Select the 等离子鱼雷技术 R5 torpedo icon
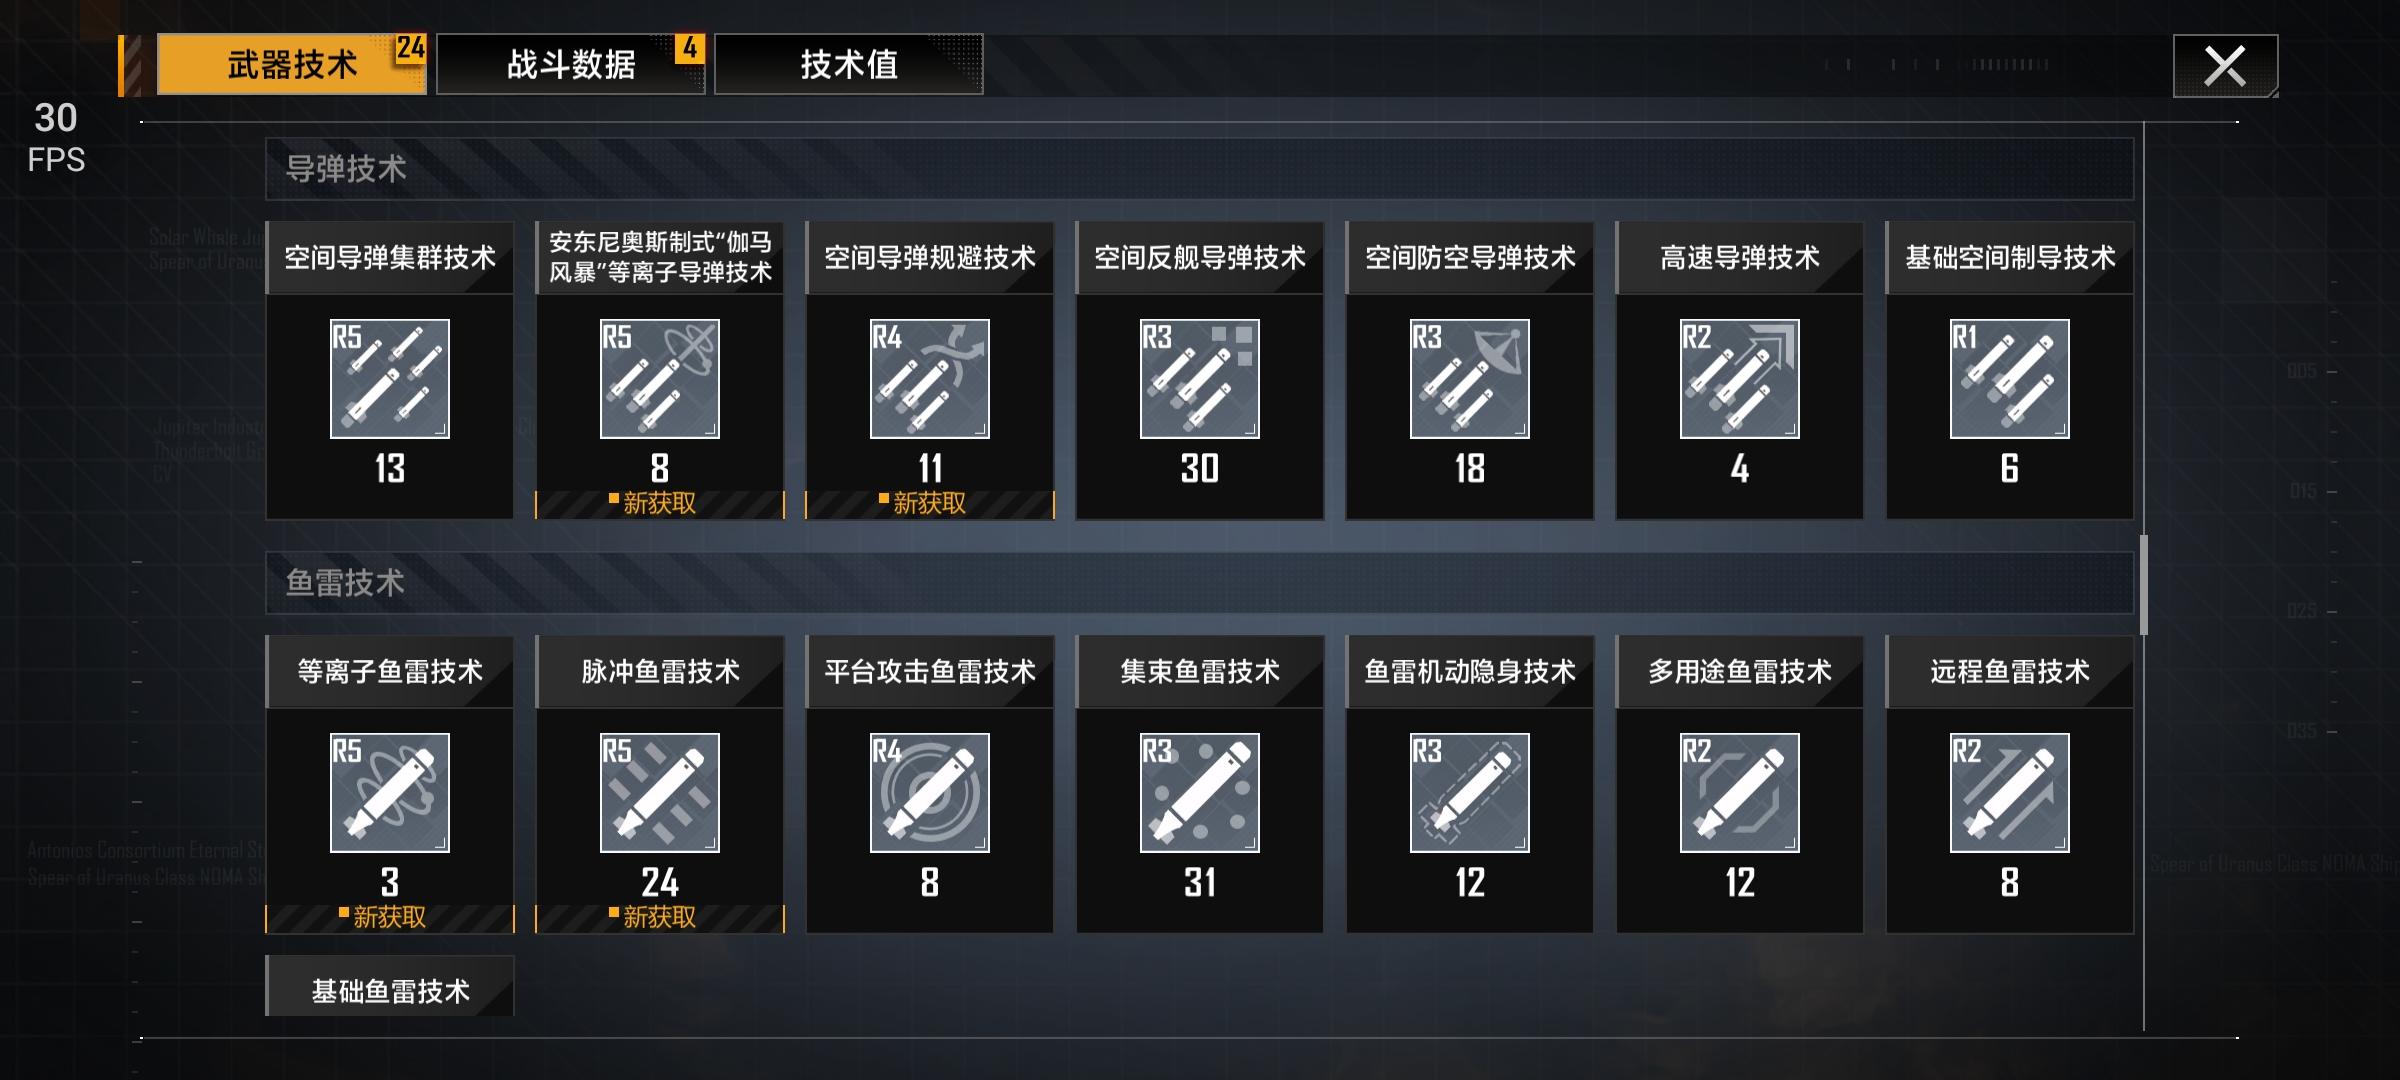This screenshot has width=2400, height=1080. click(x=390, y=793)
